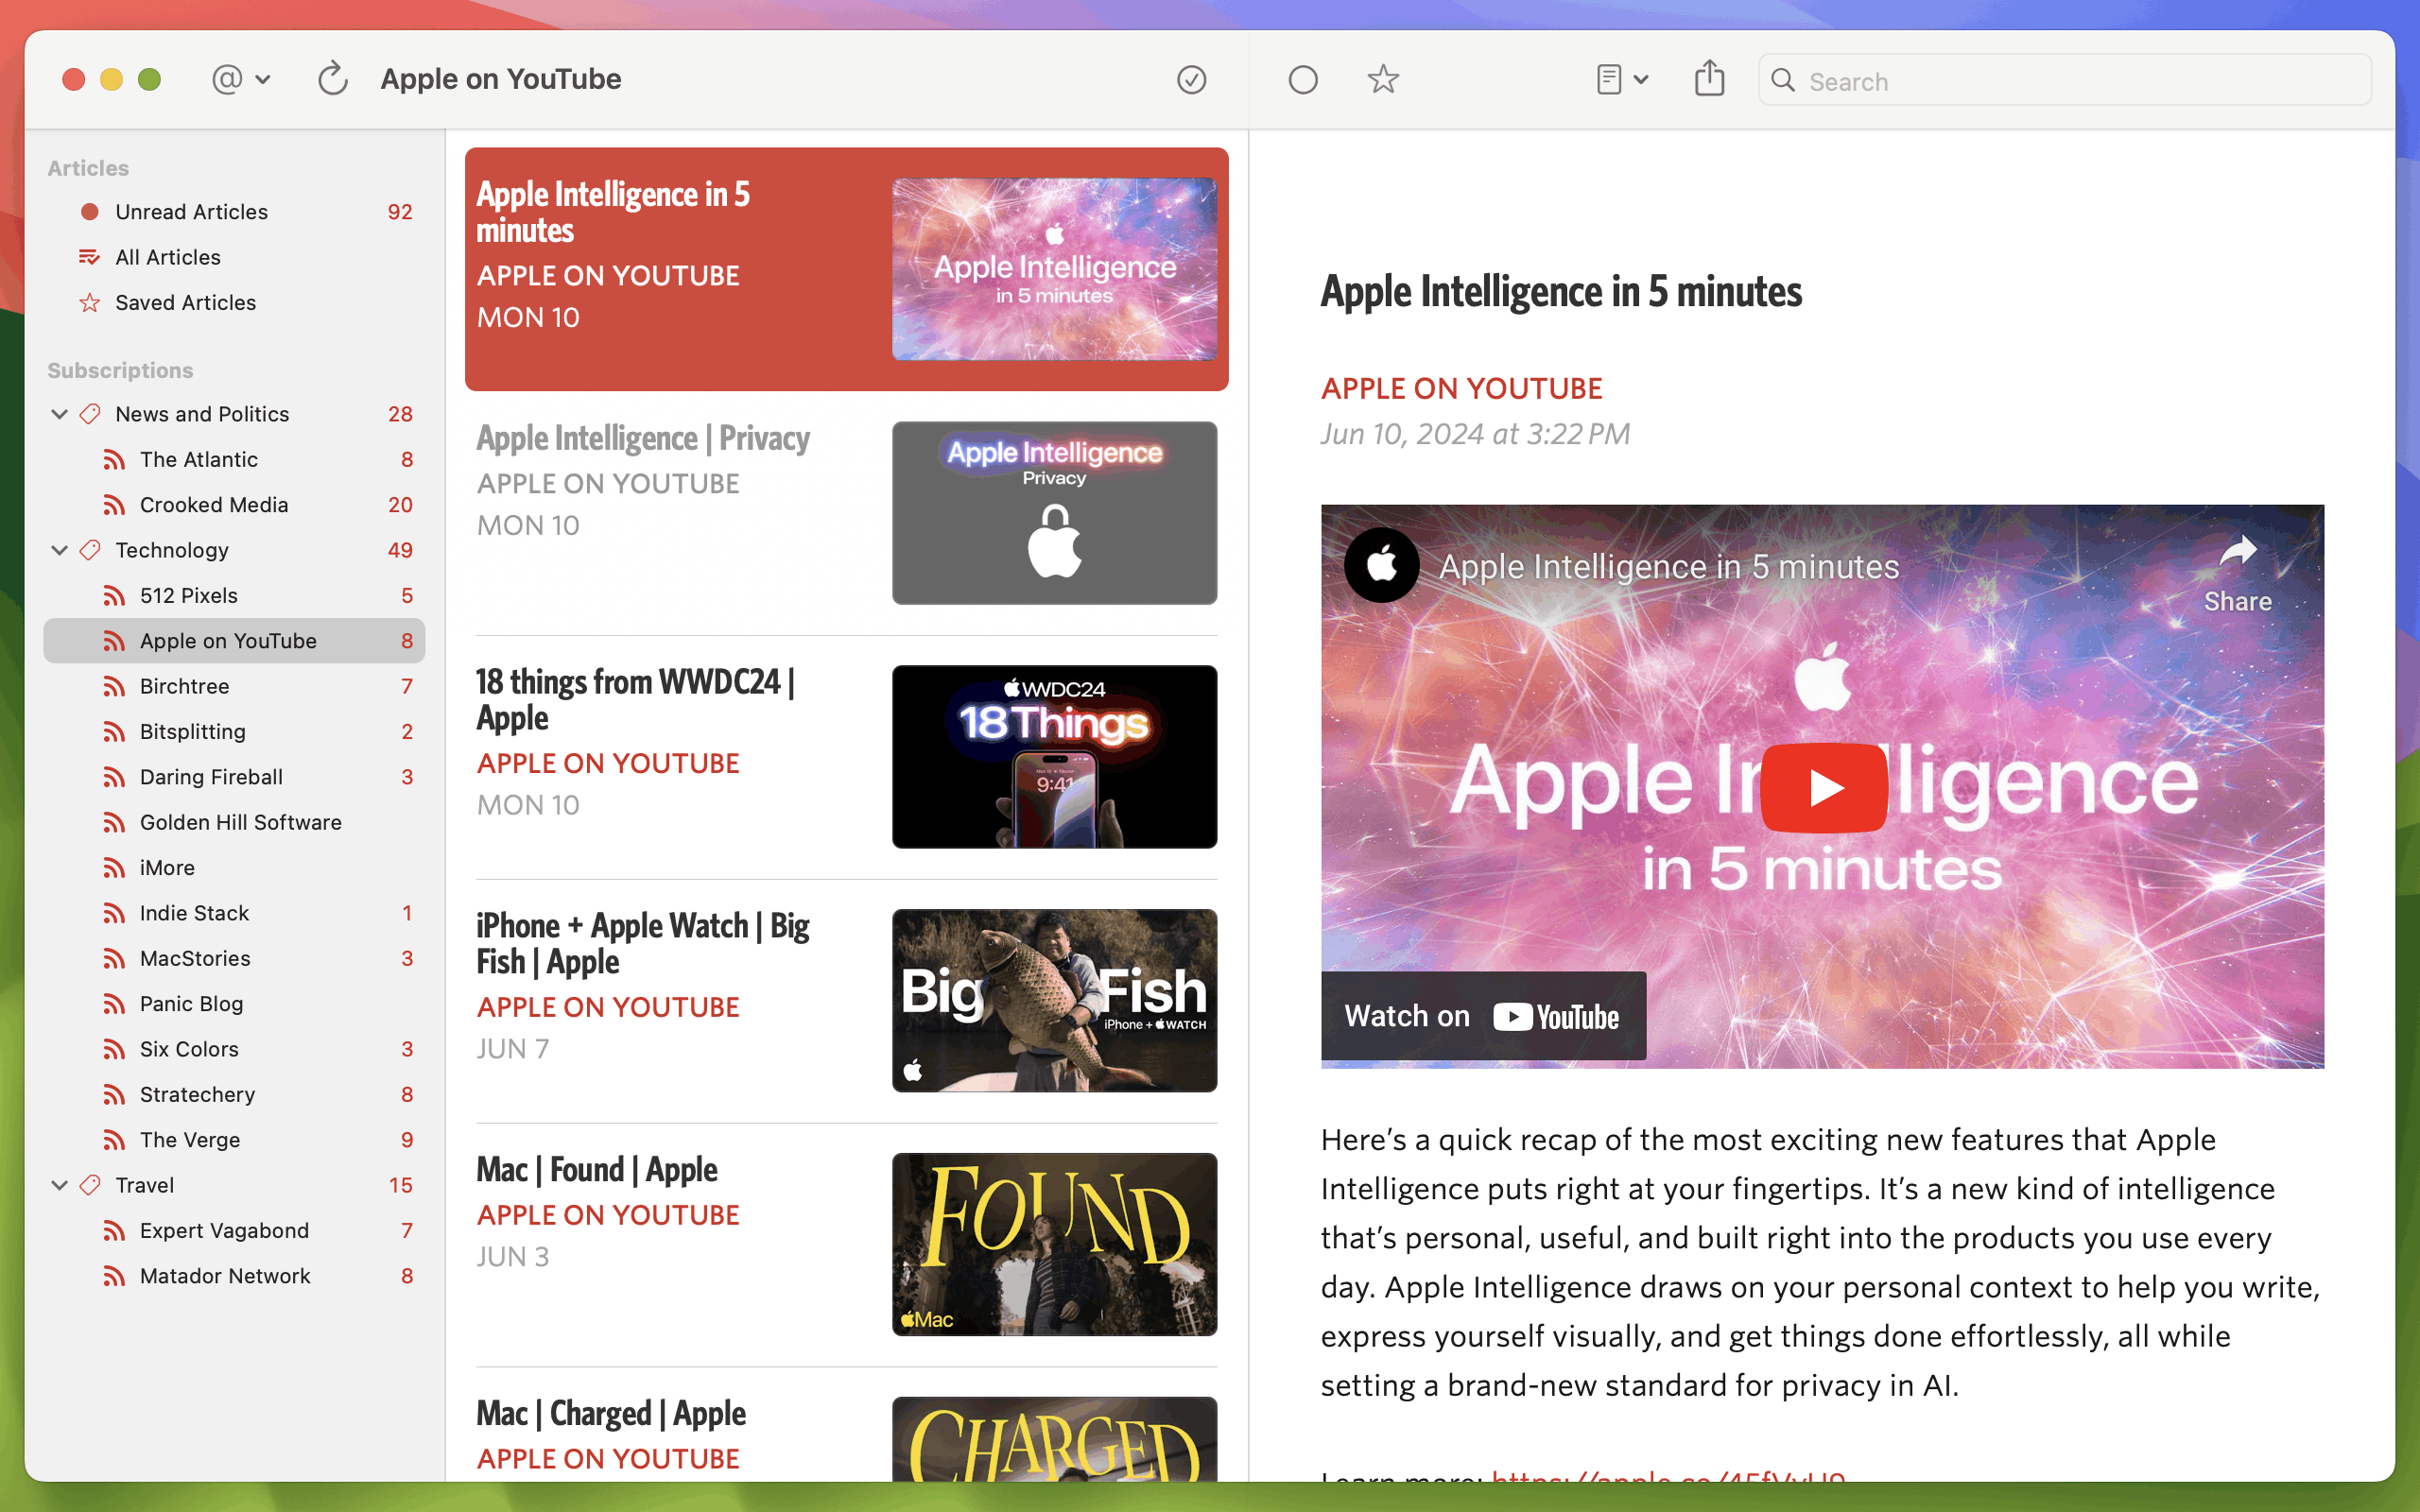Click the article headline in reading pane
The height and width of the screenshot is (1512, 2420).
click(x=1560, y=292)
